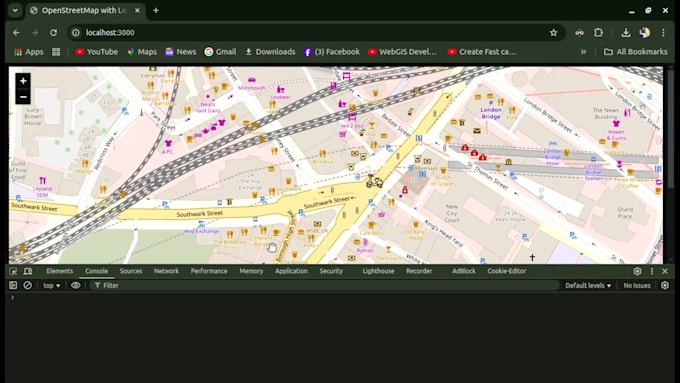Viewport: 680px width, 383px height.
Task: Open the Recorder tab
Action: tap(418, 271)
